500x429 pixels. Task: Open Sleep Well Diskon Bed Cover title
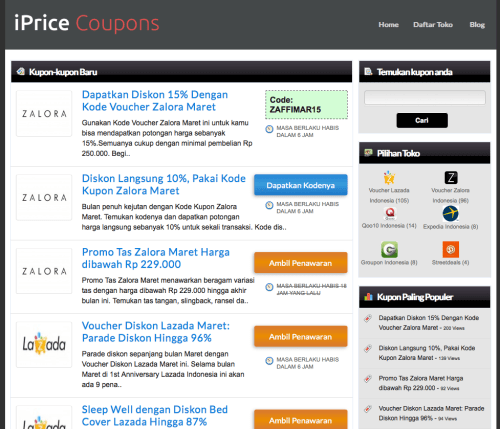(155, 415)
